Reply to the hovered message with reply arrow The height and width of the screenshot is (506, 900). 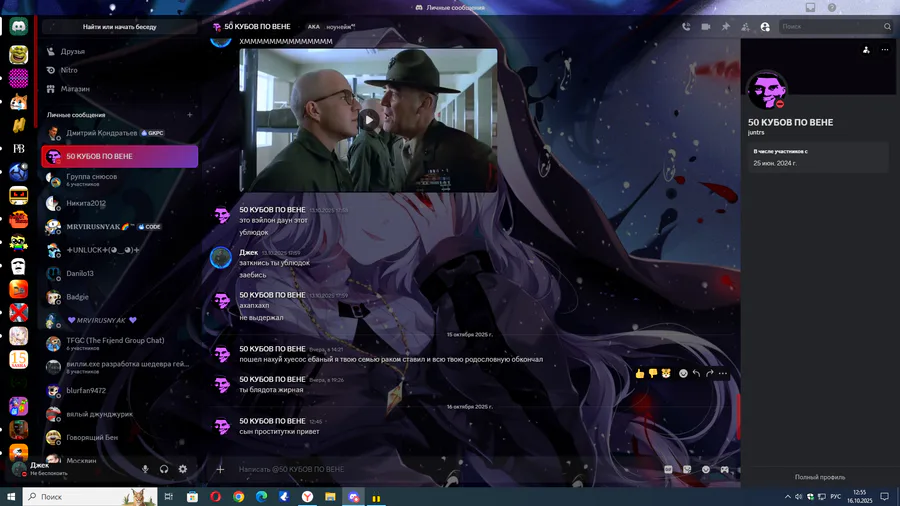pos(696,373)
